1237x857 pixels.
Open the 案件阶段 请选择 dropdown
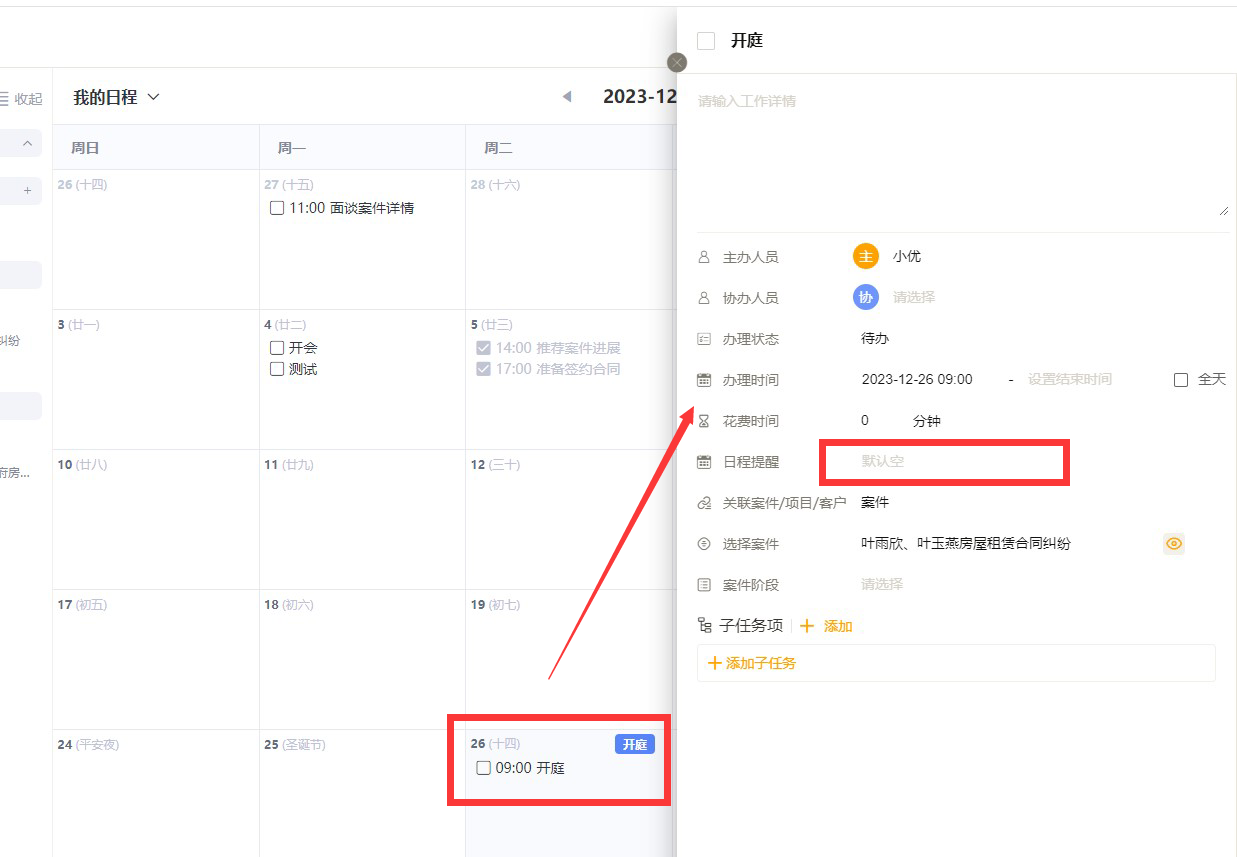[882, 584]
